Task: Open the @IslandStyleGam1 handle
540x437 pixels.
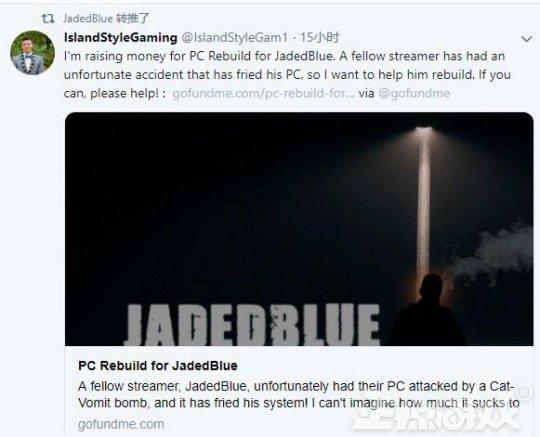Action: click(x=234, y=37)
